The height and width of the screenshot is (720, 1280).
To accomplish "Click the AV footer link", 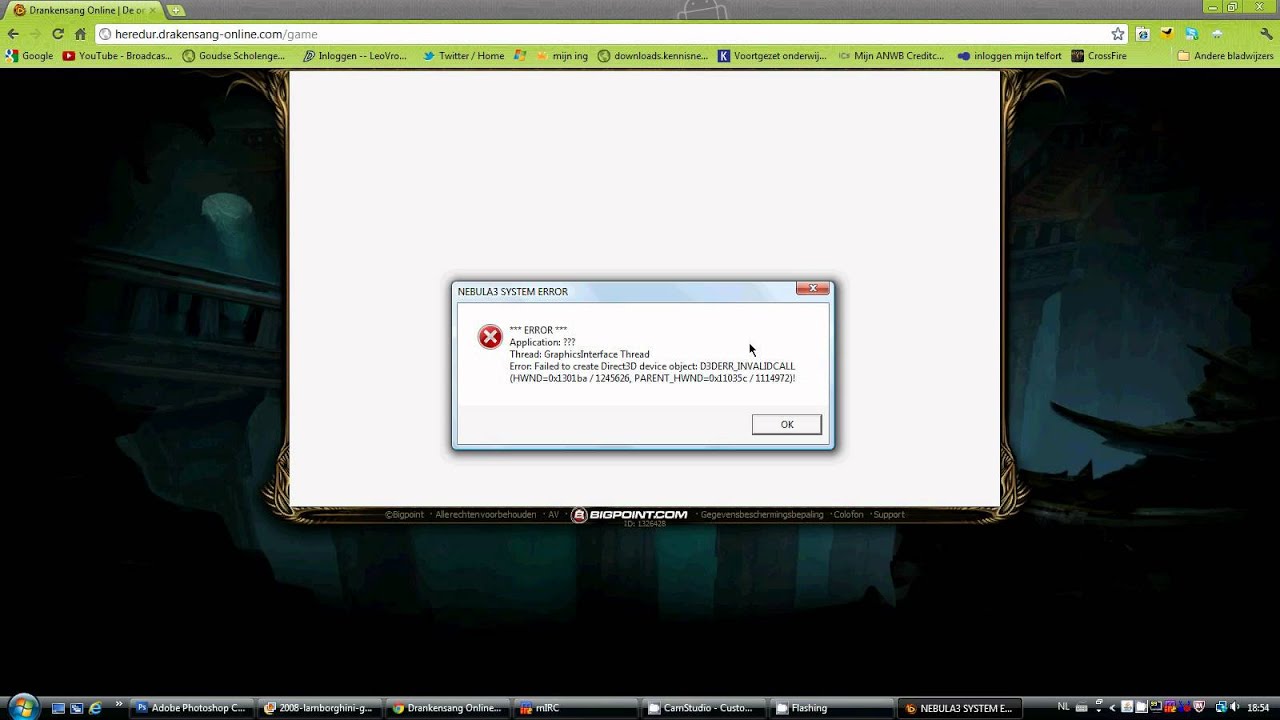I will [553, 515].
